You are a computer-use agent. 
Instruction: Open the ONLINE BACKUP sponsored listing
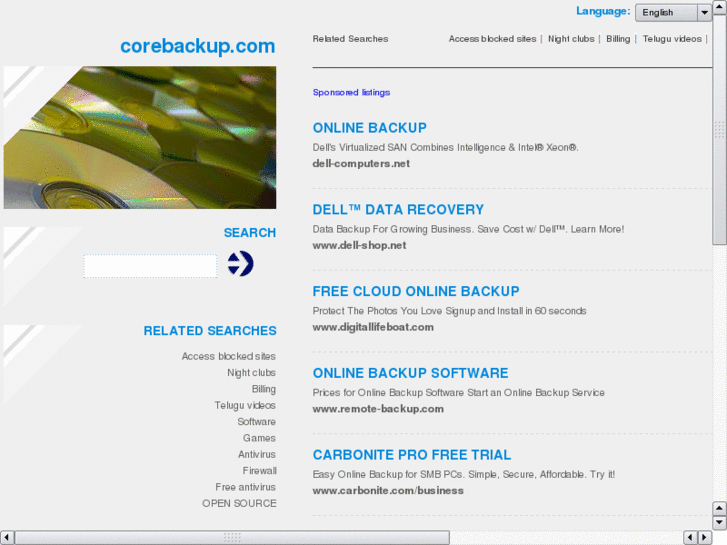point(370,128)
